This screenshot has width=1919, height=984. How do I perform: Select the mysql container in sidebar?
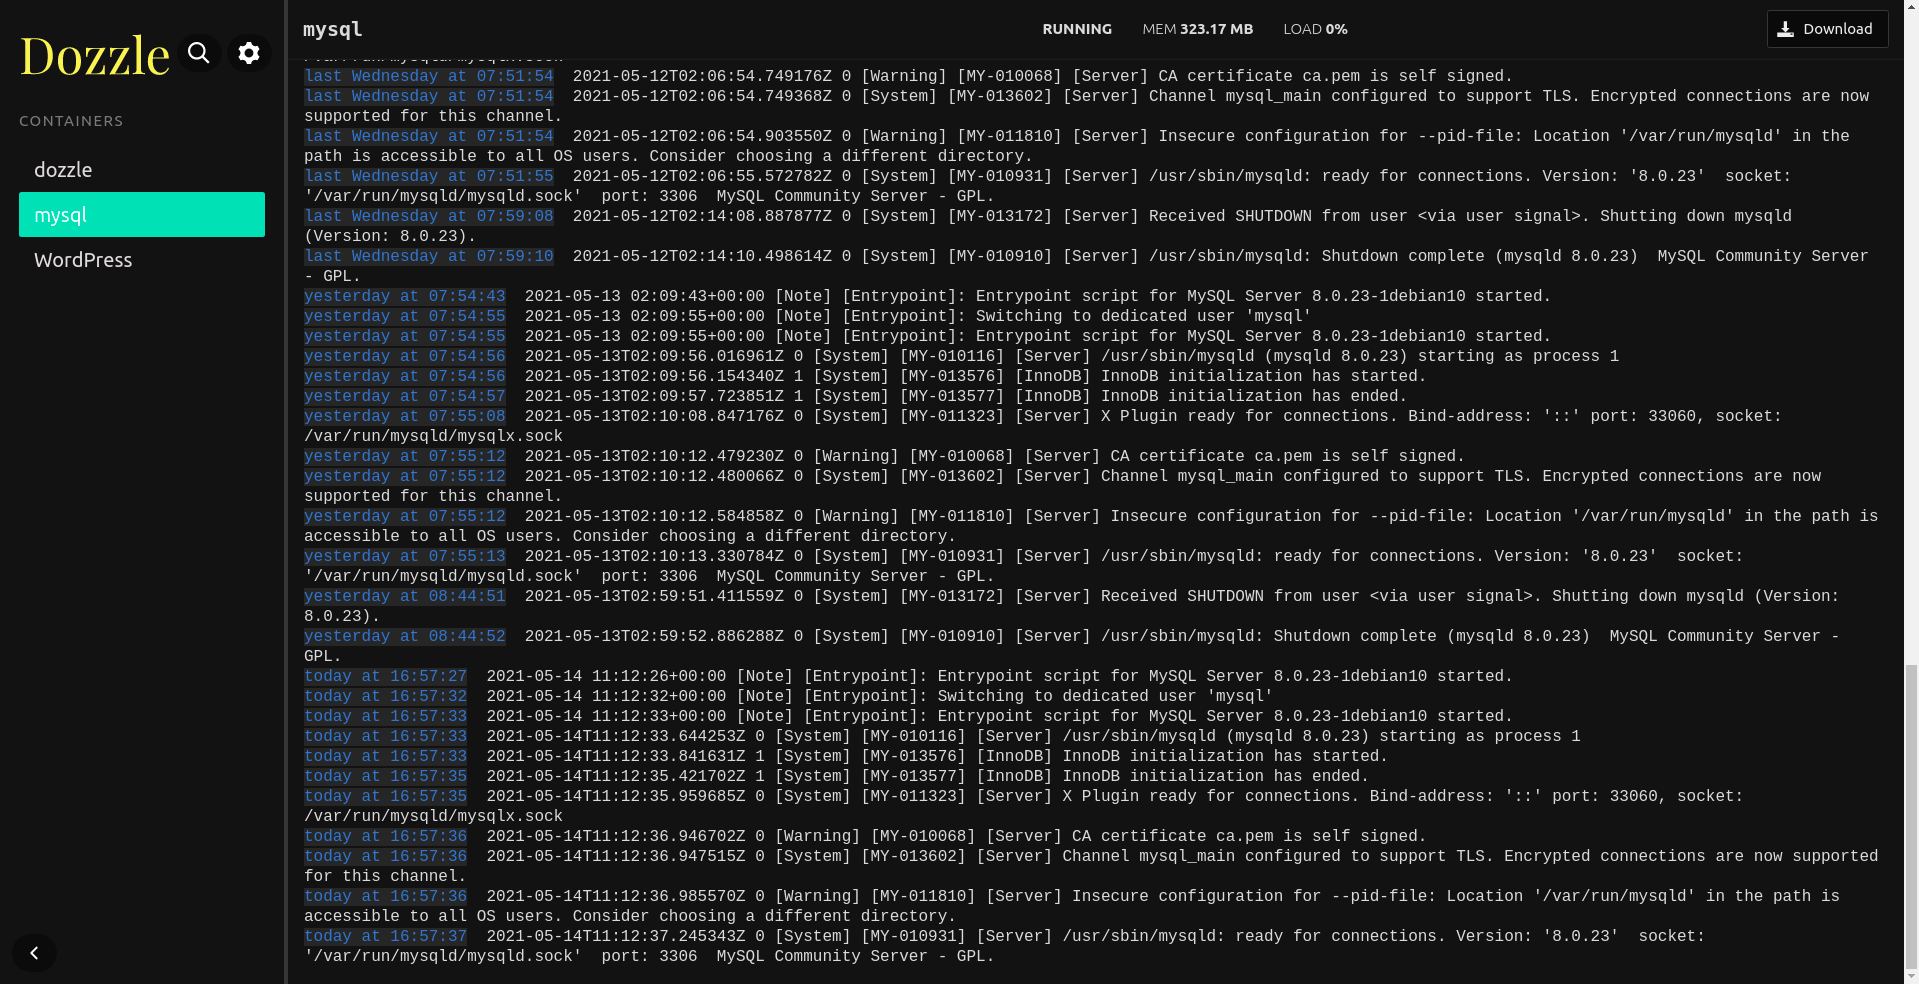[141, 215]
